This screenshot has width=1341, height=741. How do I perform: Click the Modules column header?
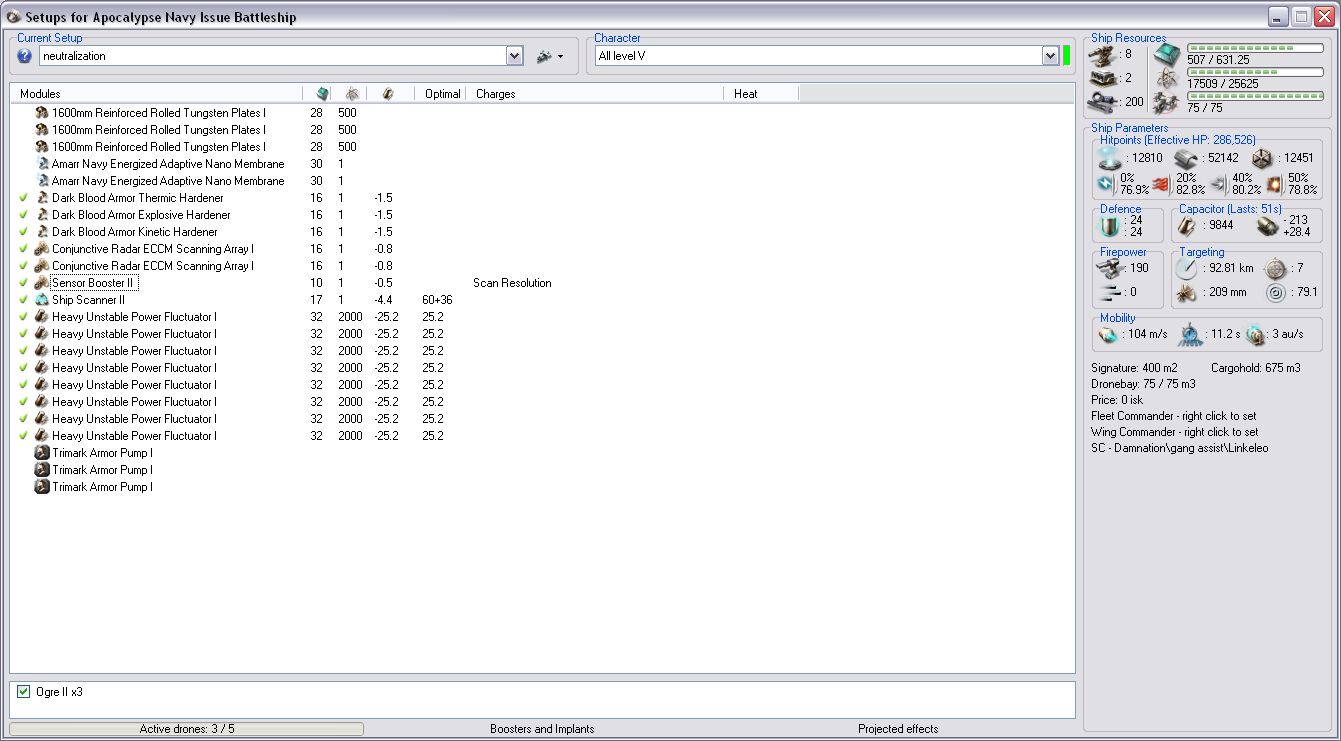click(156, 93)
